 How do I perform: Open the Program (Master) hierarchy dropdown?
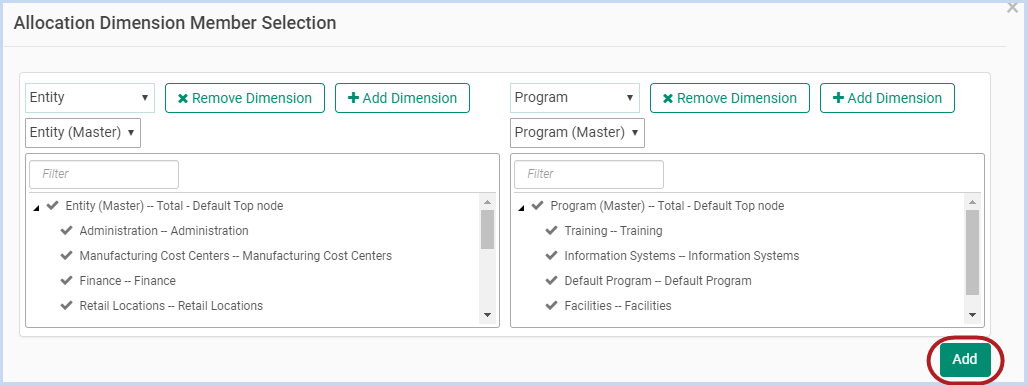(577, 132)
